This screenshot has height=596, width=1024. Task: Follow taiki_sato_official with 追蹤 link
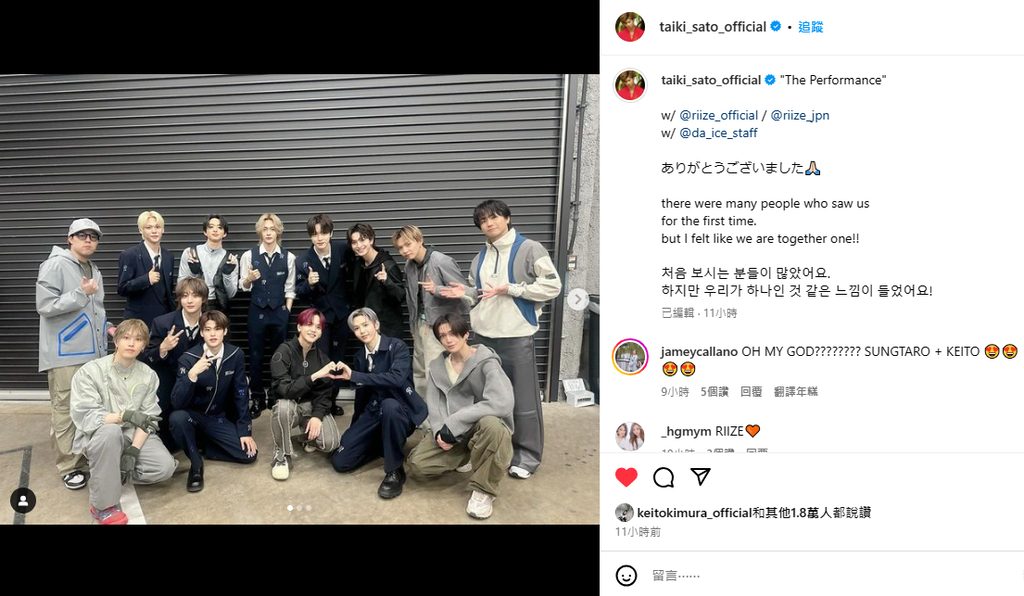[810, 27]
